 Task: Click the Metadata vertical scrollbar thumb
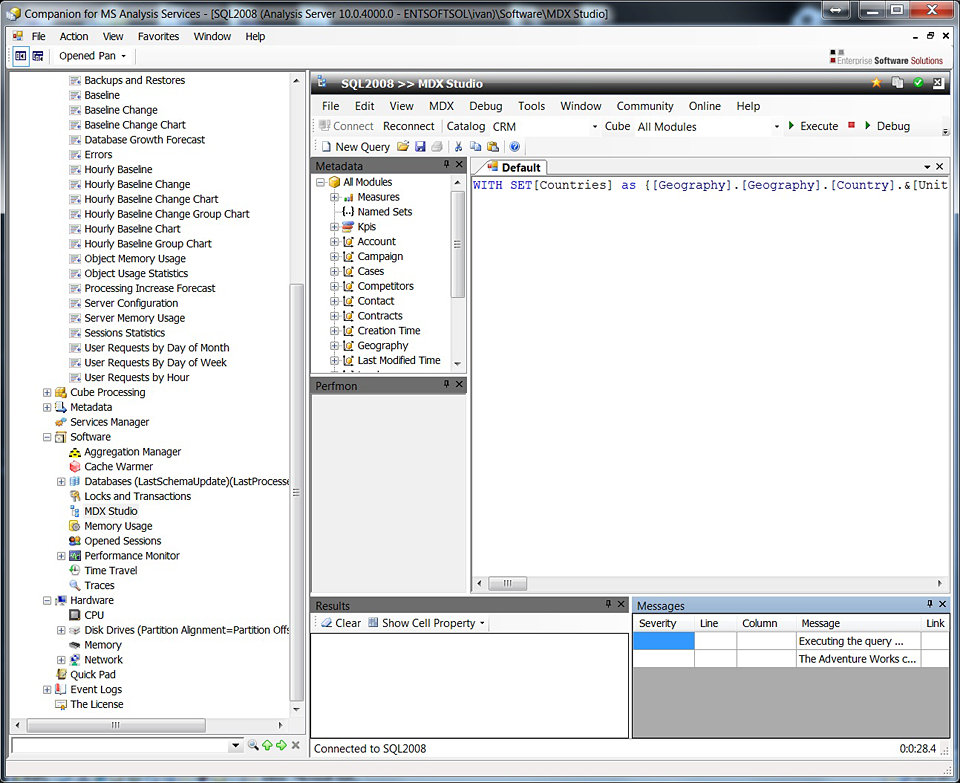(x=457, y=244)
